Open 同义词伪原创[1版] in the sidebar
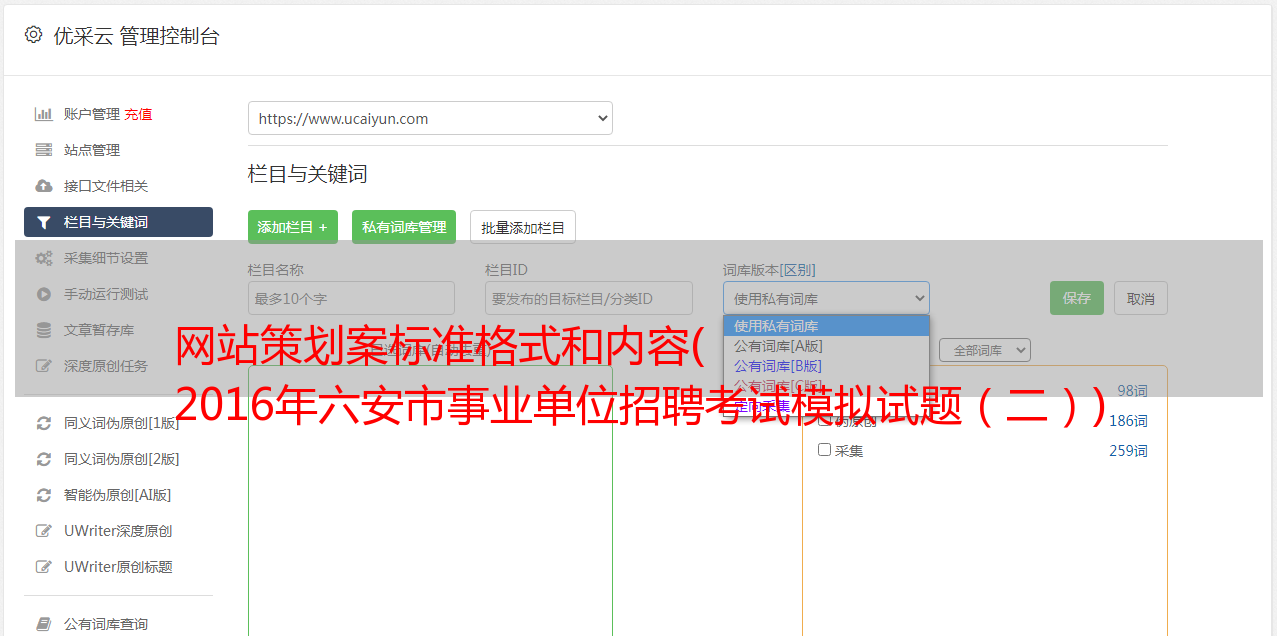Viewport: 1277px width, 636px height. tap(122, 423)
